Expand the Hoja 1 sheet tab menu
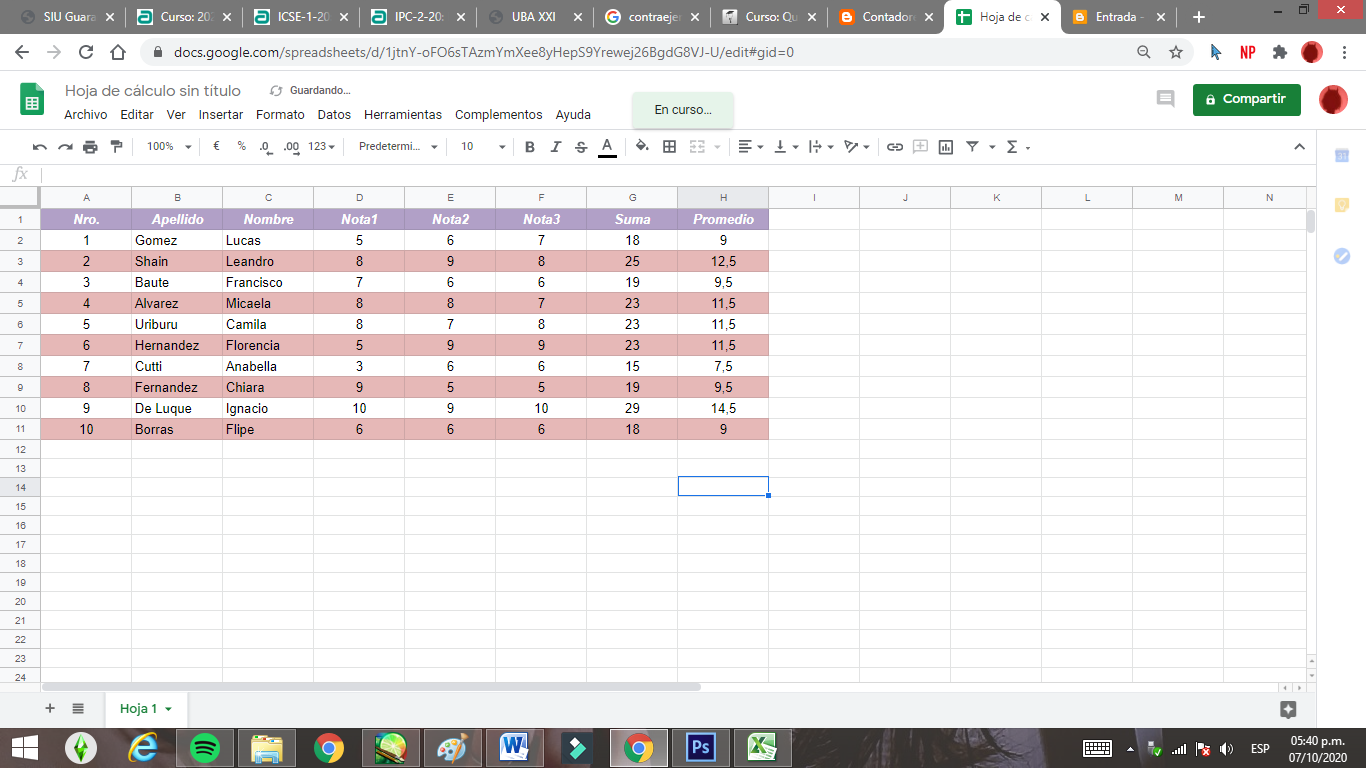 (x=168, y=707)
